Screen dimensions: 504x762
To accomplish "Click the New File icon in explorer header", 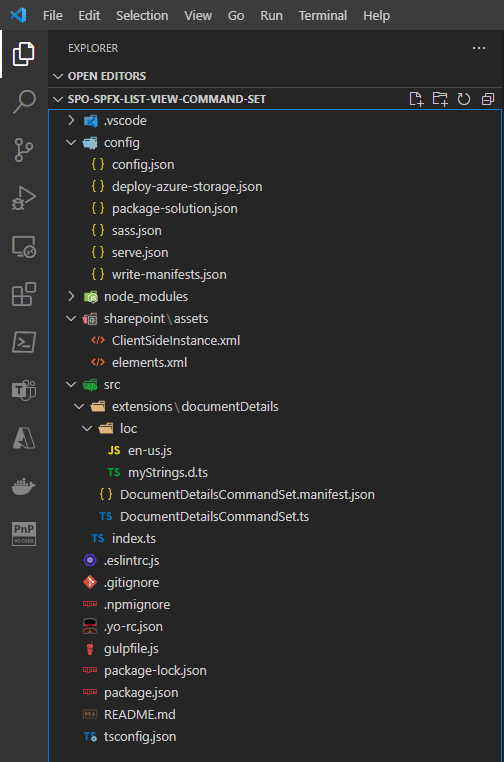I will (416, 99).
